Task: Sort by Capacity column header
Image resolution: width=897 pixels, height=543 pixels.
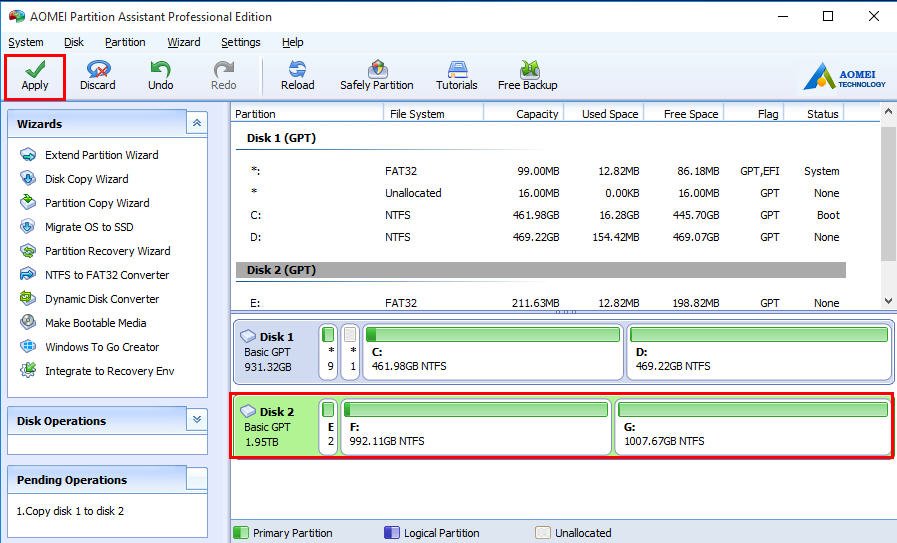Action: point(523,114)
